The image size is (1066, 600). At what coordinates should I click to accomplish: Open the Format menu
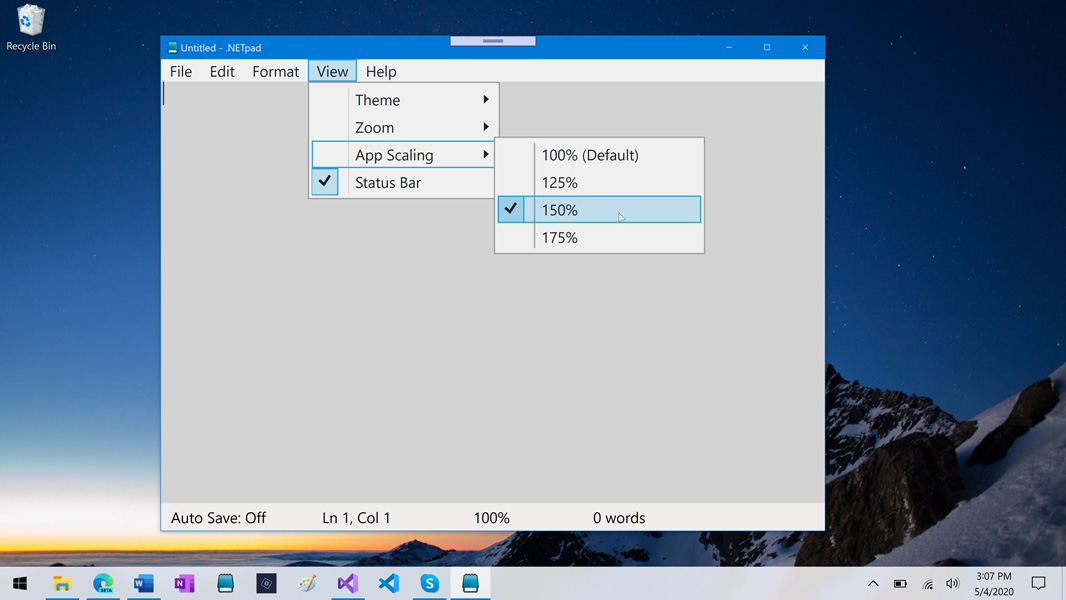275,72
